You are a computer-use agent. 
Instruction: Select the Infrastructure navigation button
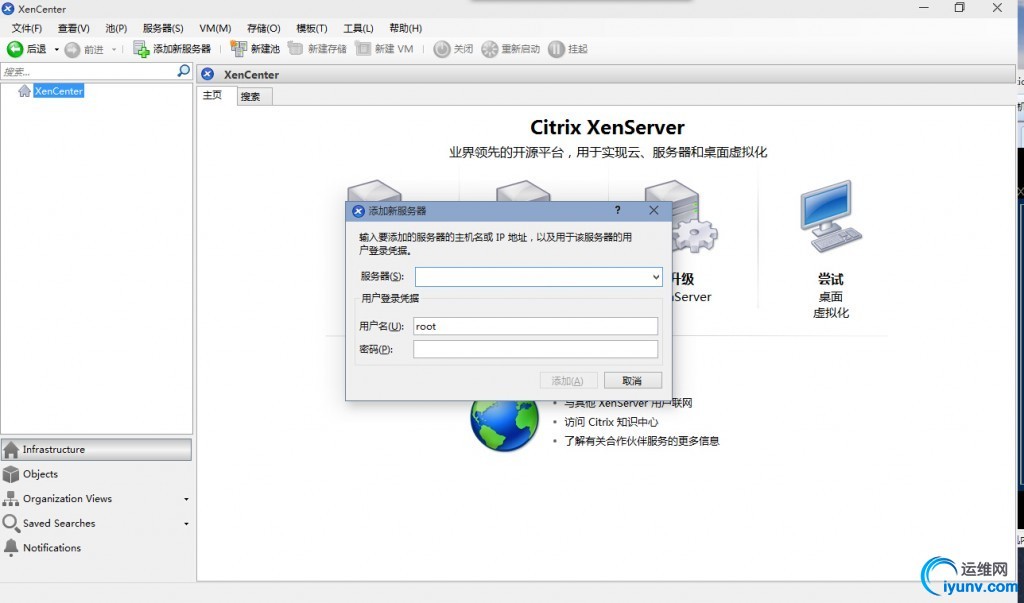pyautogui.click(x=97, y=449)
